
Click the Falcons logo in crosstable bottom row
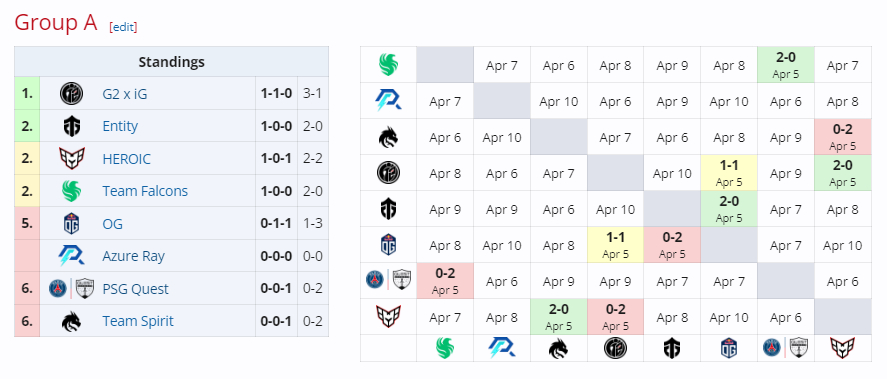tap(445, 348)
